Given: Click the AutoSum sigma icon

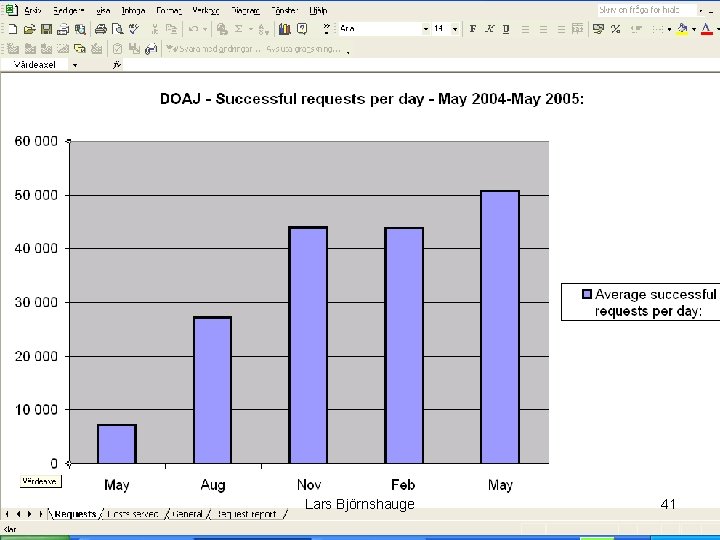Looking at the screenshot, I should pos(238,29).
